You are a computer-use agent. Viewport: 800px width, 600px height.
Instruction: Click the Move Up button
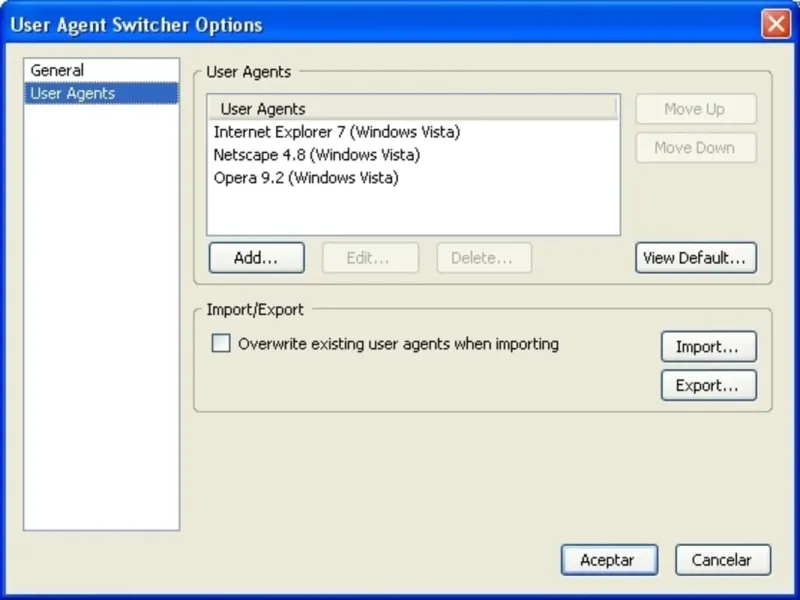tap(695, 109)
